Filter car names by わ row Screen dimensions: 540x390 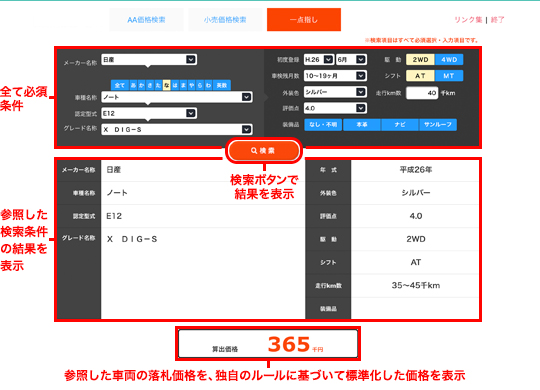click(x=208, y=85)
